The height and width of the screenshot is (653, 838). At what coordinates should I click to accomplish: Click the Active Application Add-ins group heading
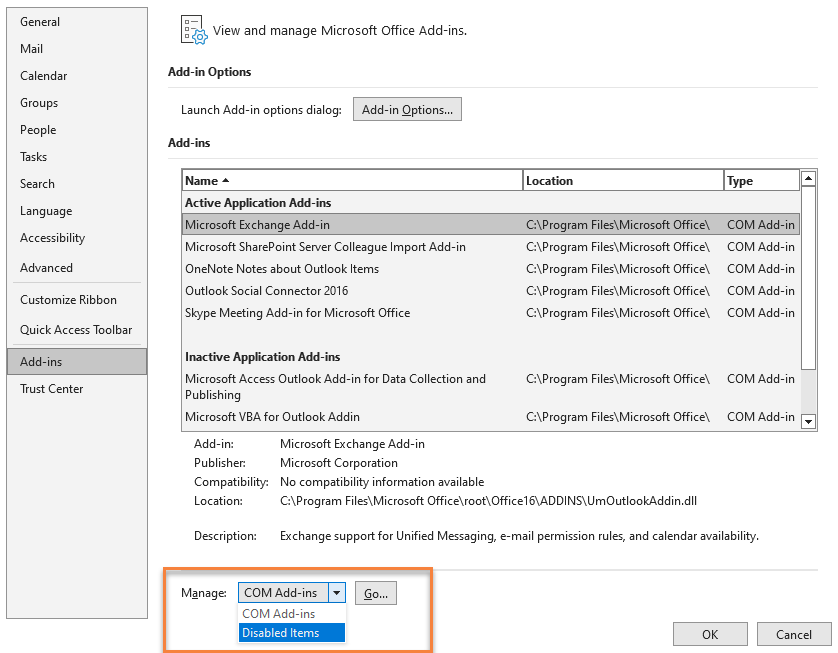click(258, 203)
